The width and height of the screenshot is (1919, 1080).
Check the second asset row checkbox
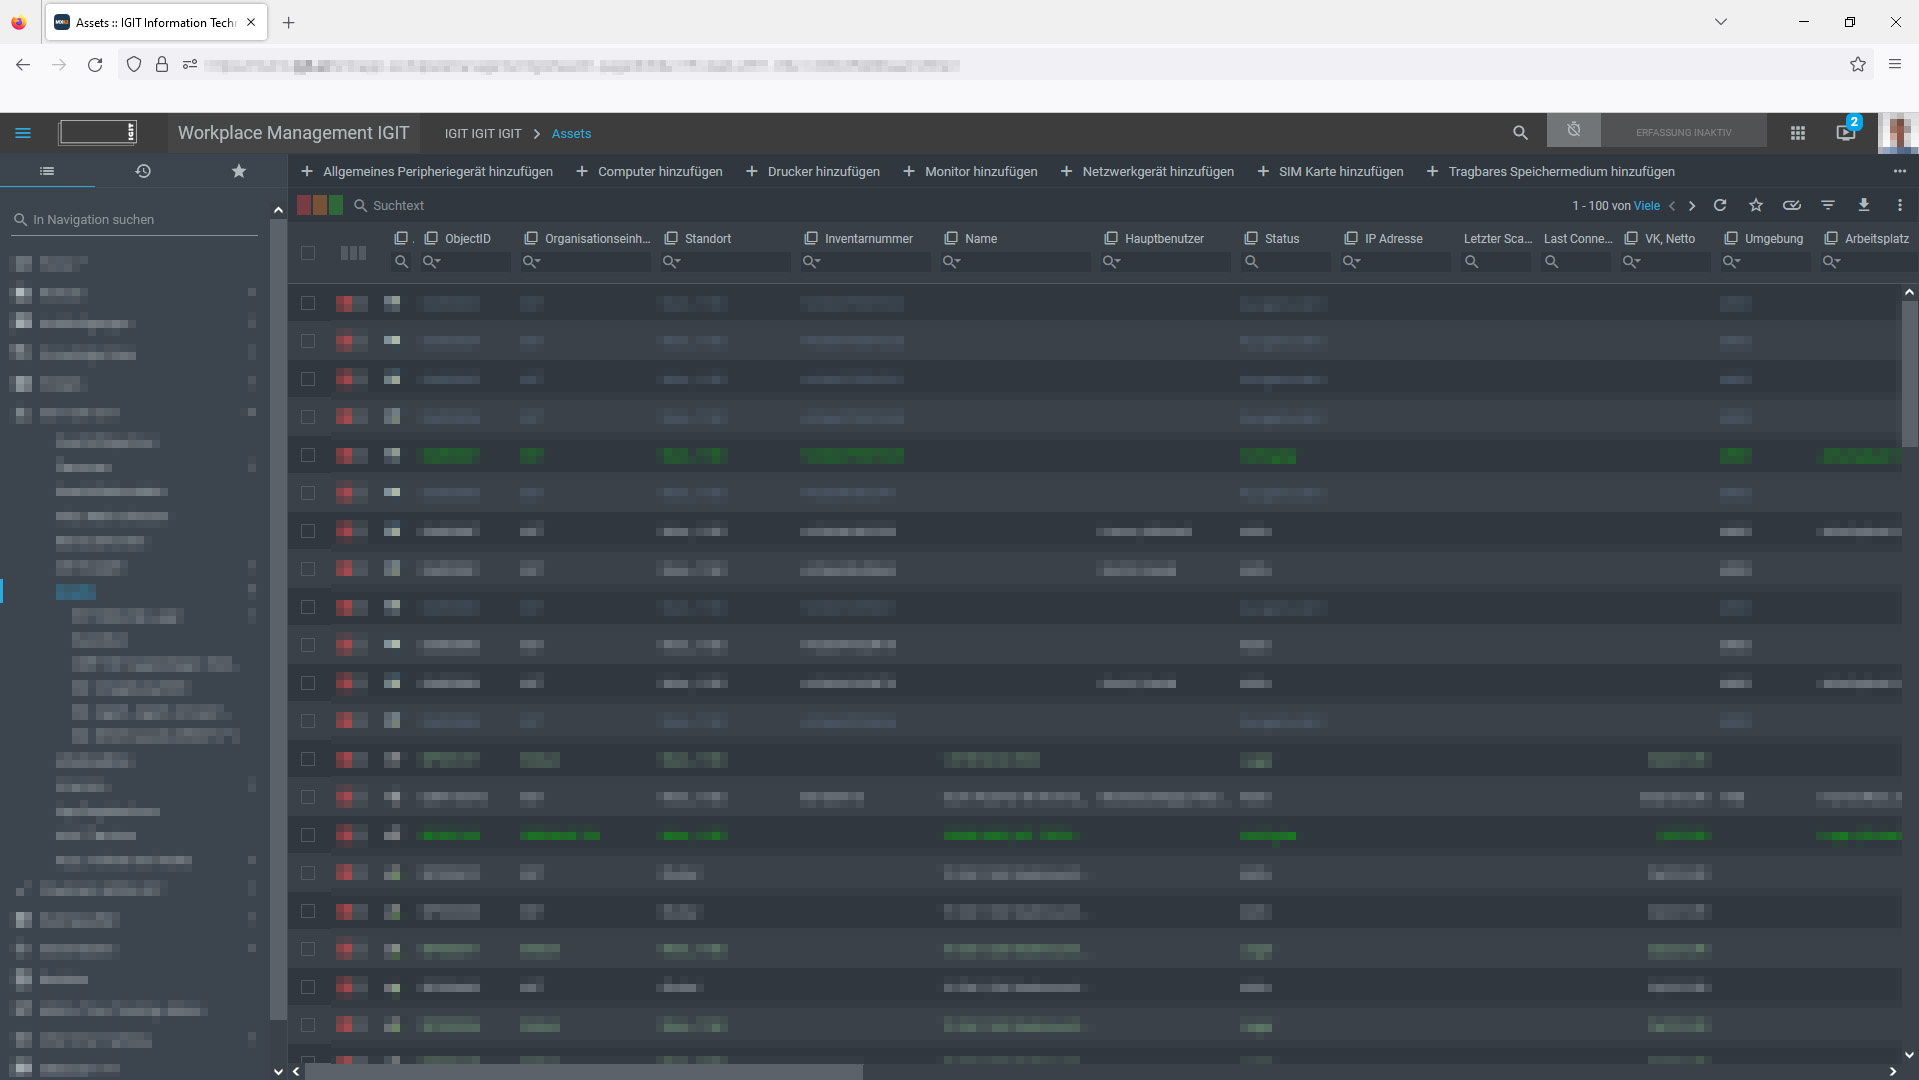click(308, 341)
